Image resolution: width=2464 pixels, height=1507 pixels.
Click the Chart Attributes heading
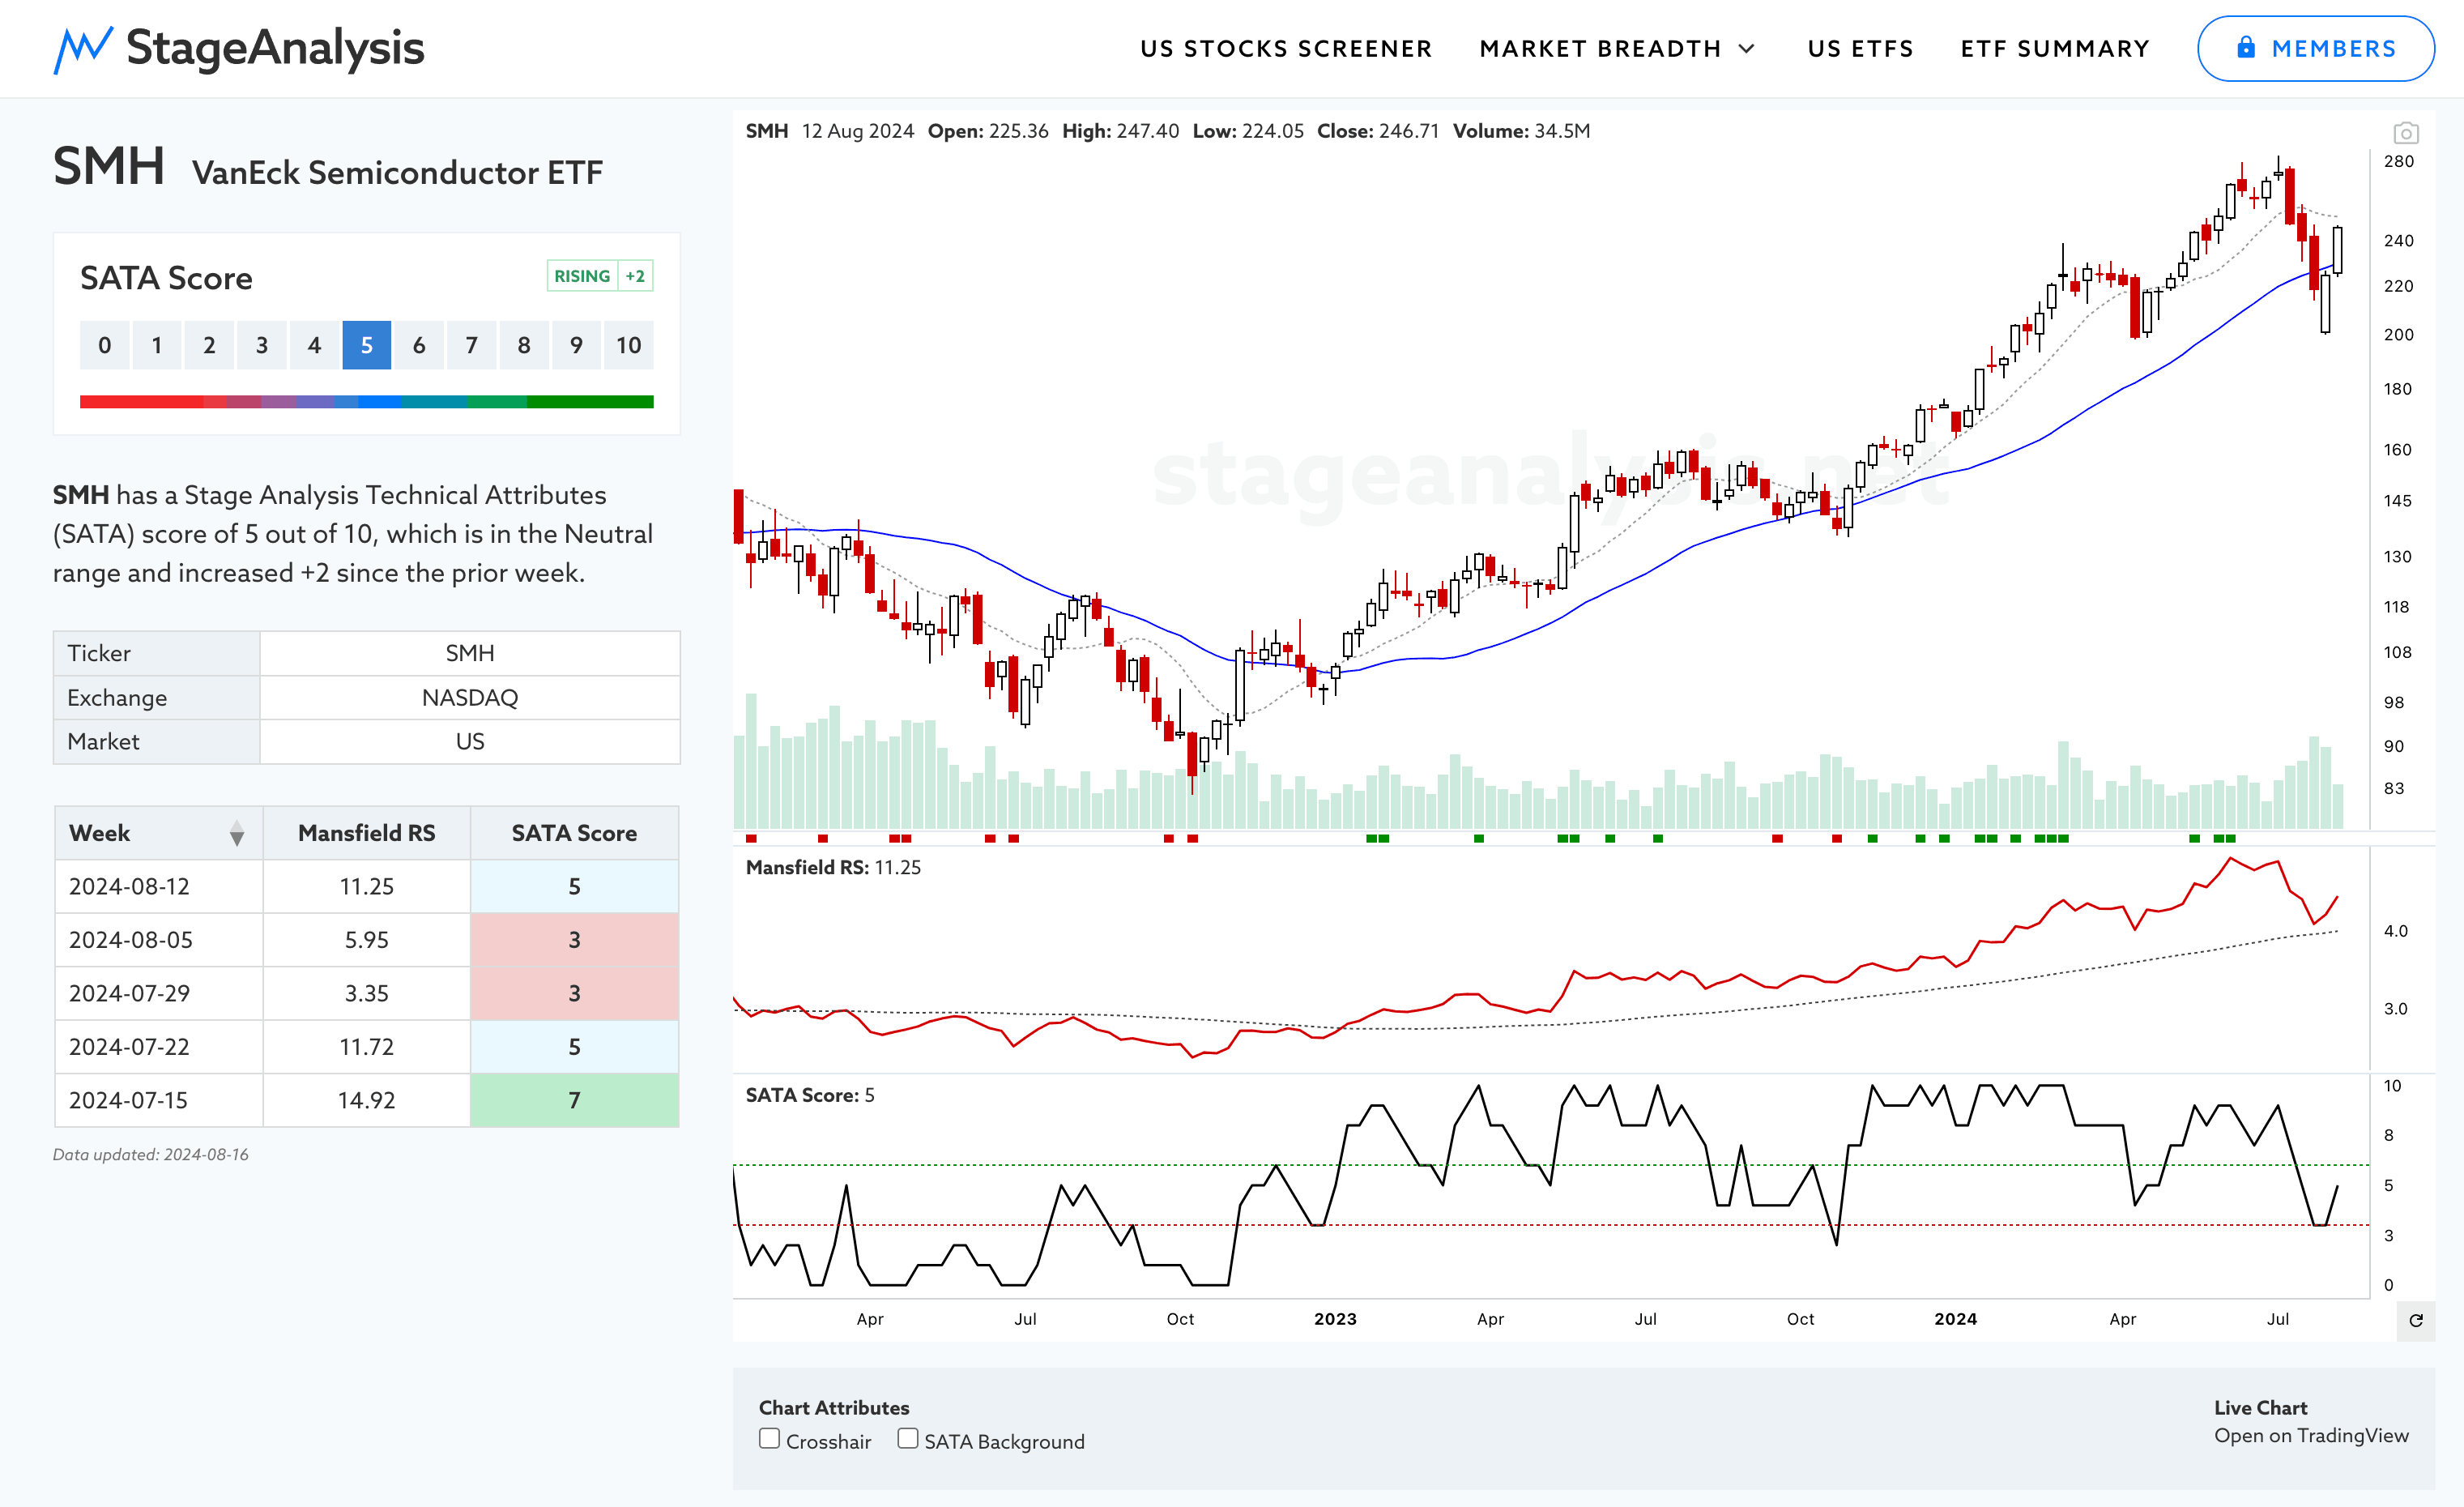click(x=834, y=1407)
